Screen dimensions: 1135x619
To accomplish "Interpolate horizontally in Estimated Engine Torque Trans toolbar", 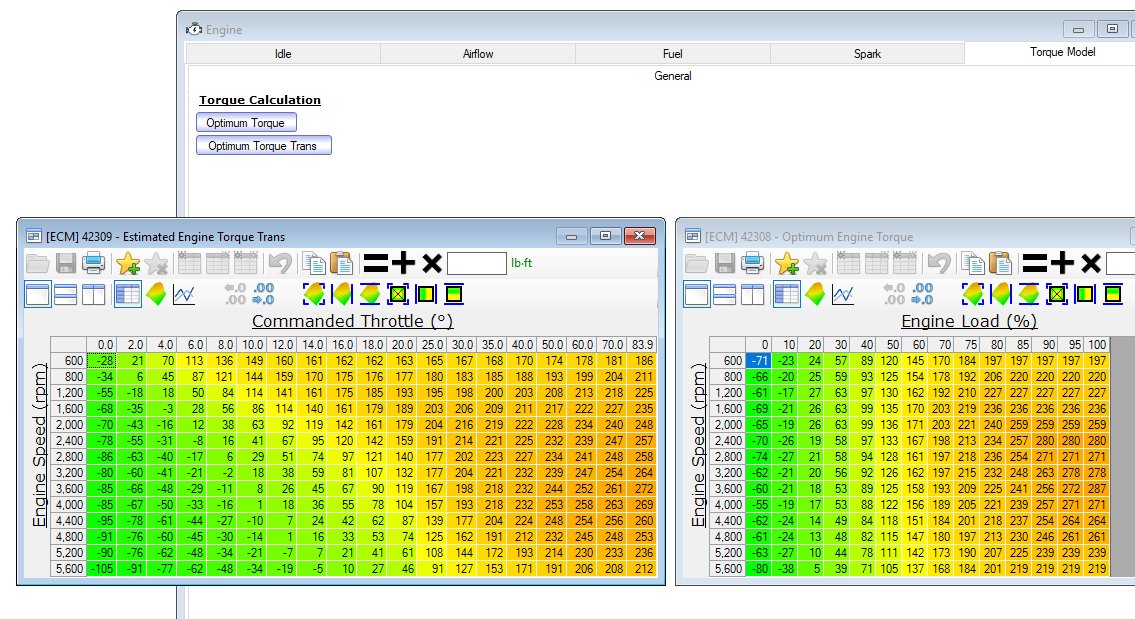I will 342,294.
